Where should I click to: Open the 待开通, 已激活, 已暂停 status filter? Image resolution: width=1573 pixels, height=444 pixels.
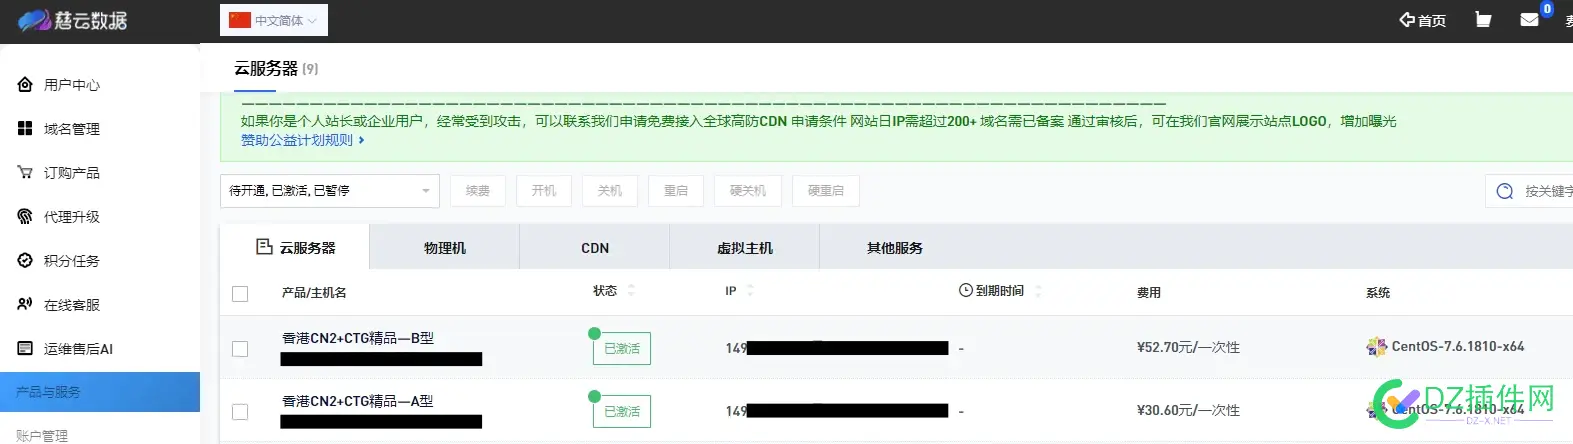[330, 191]
